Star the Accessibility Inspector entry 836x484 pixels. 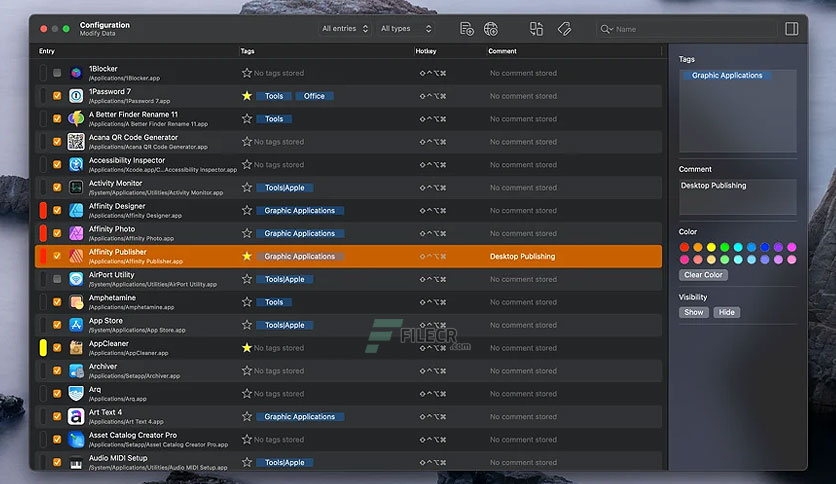246,165
